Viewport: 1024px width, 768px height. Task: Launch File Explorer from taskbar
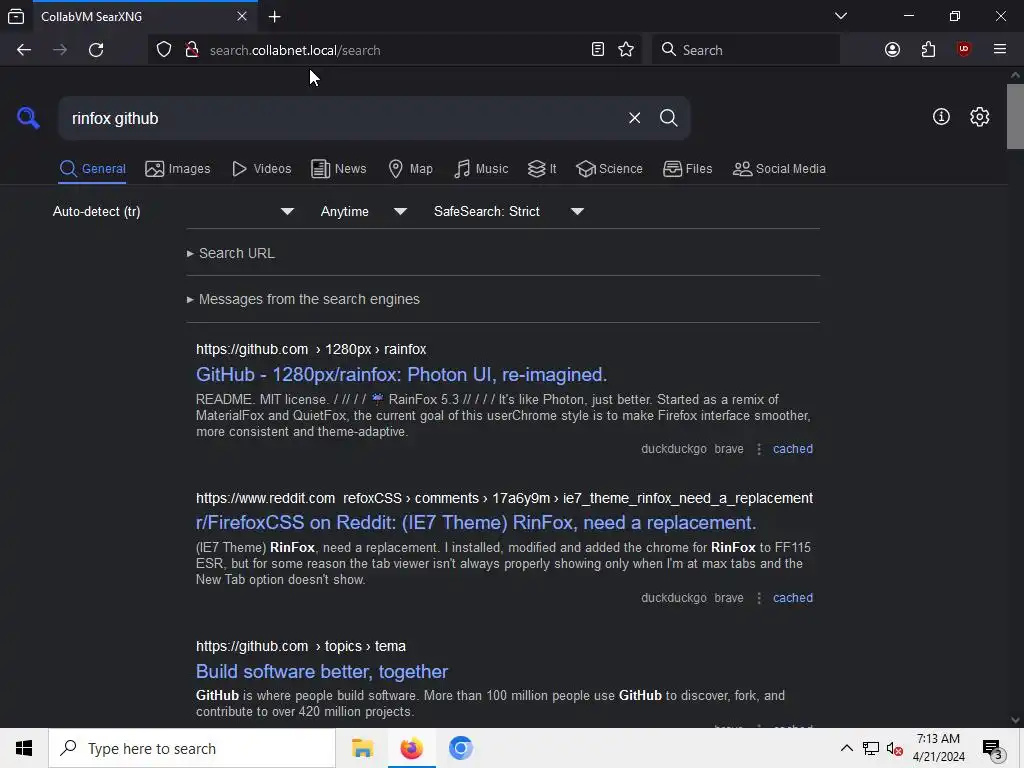tap(362, 748)
